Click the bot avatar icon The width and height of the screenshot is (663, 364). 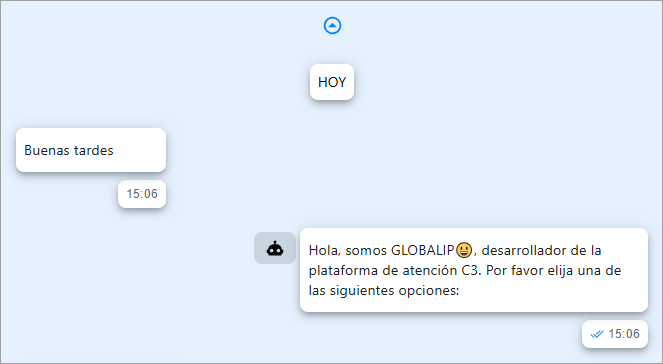(x=275, y=249)
